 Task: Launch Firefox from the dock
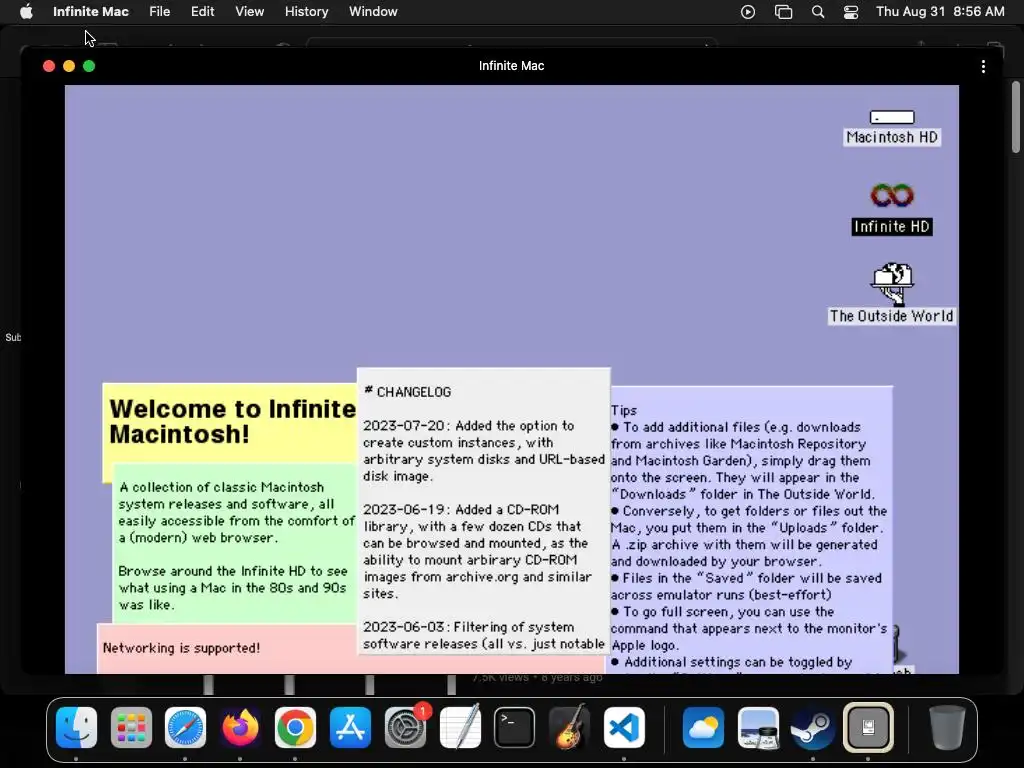tap(240, 727)
